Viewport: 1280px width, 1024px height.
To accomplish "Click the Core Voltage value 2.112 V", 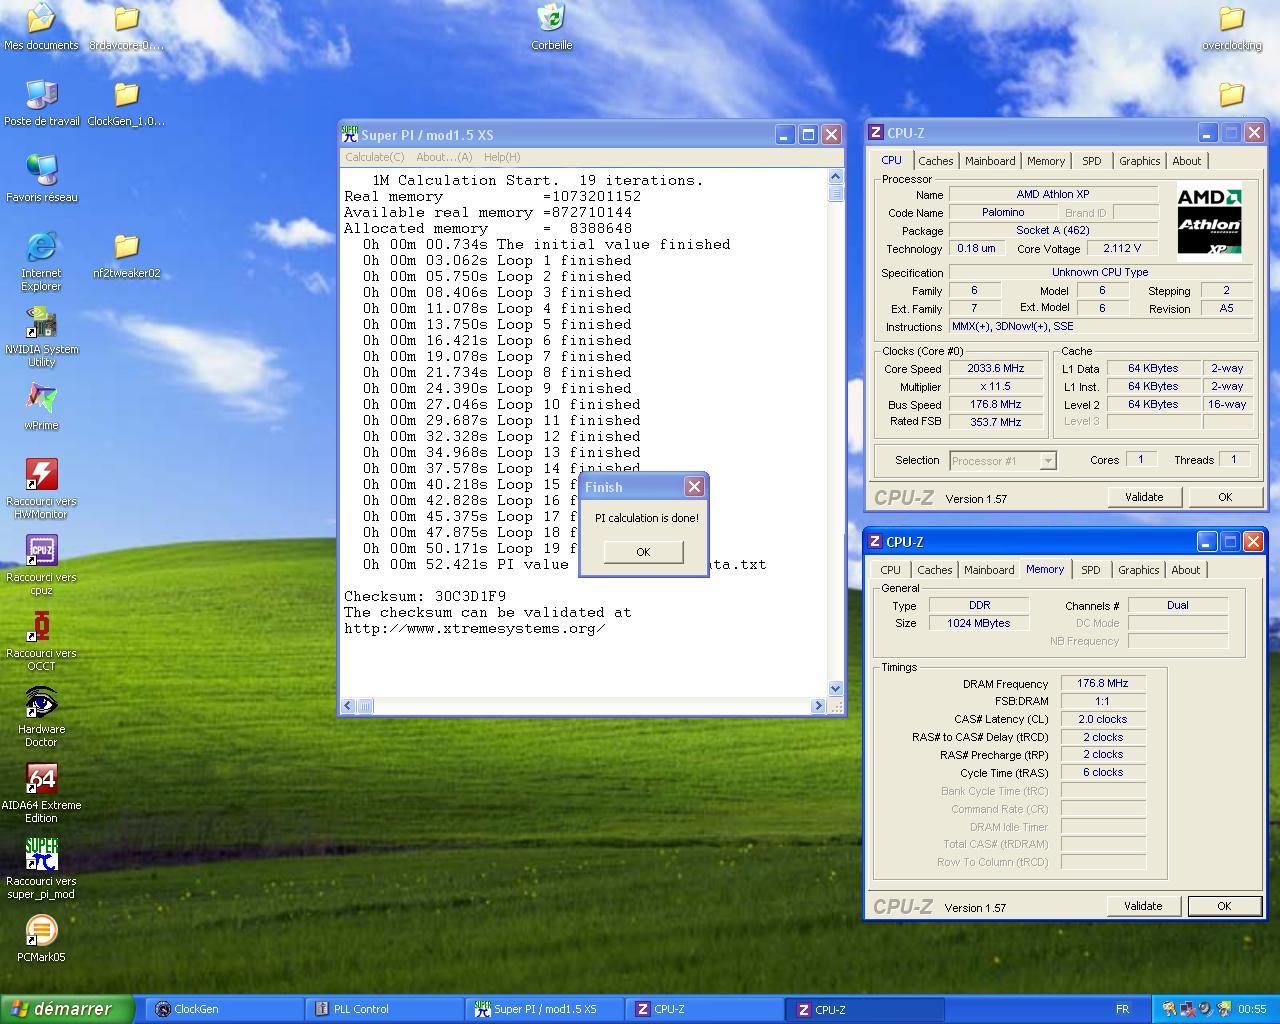I will pyautogui.click(x=1122, y=249).
